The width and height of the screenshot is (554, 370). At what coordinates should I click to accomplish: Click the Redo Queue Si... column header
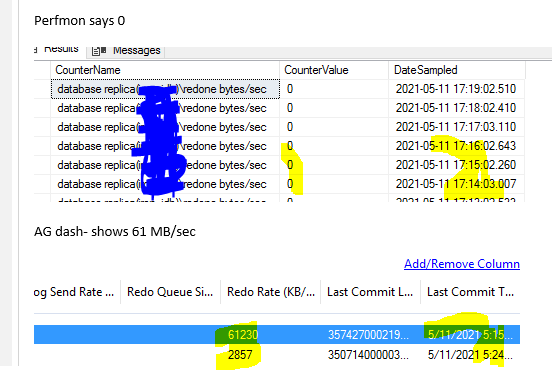(x=170, y=292)
